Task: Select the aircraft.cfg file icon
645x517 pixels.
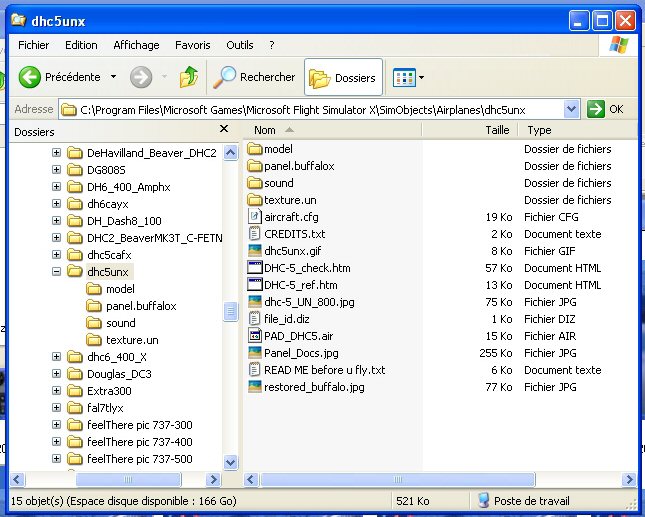Action: 255,217
